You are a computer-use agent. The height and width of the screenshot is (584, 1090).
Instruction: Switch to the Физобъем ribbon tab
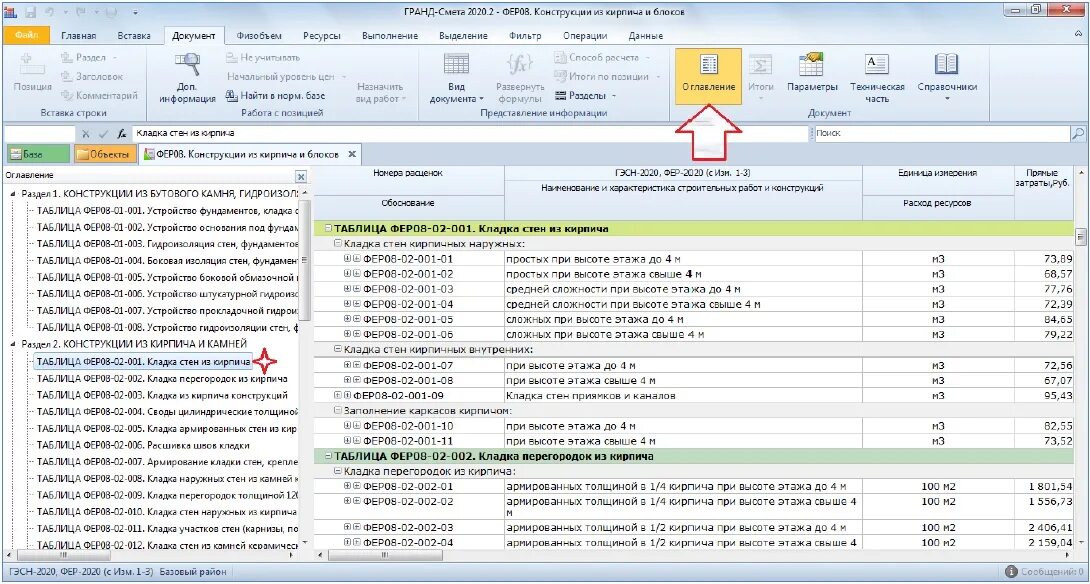[x=257, y=36]
